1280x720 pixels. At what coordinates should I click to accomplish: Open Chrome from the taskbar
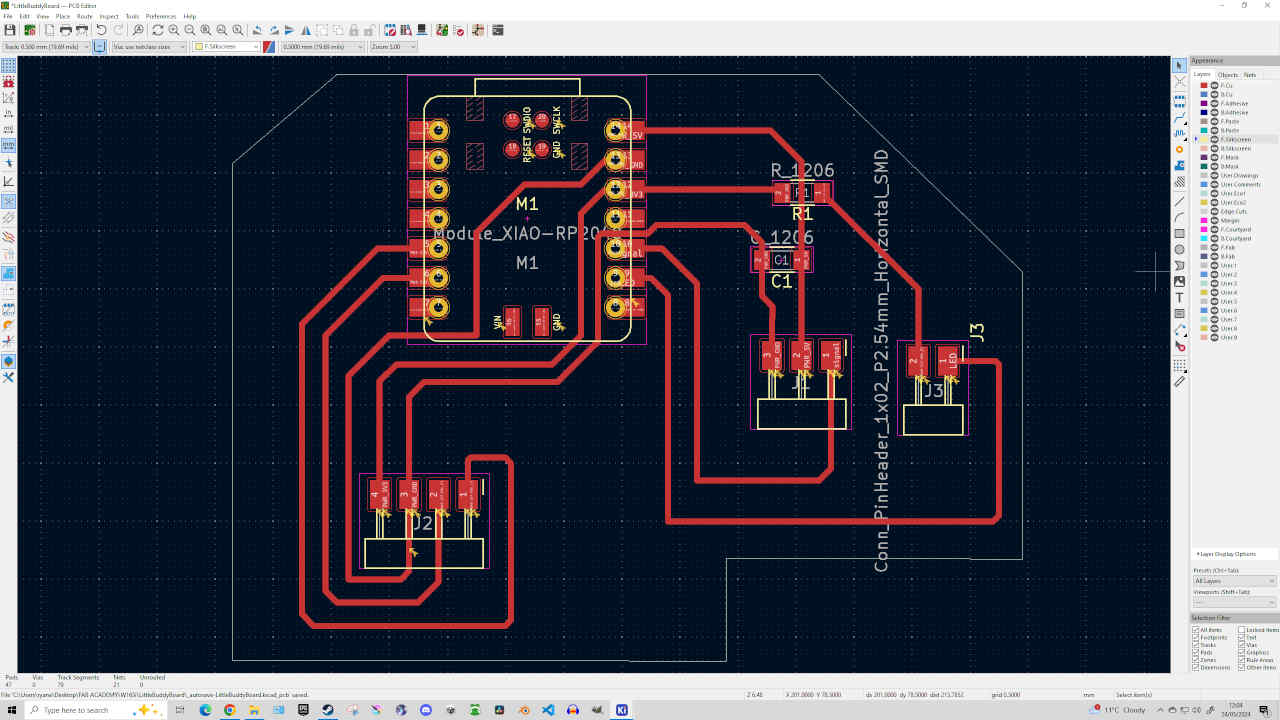229,710
